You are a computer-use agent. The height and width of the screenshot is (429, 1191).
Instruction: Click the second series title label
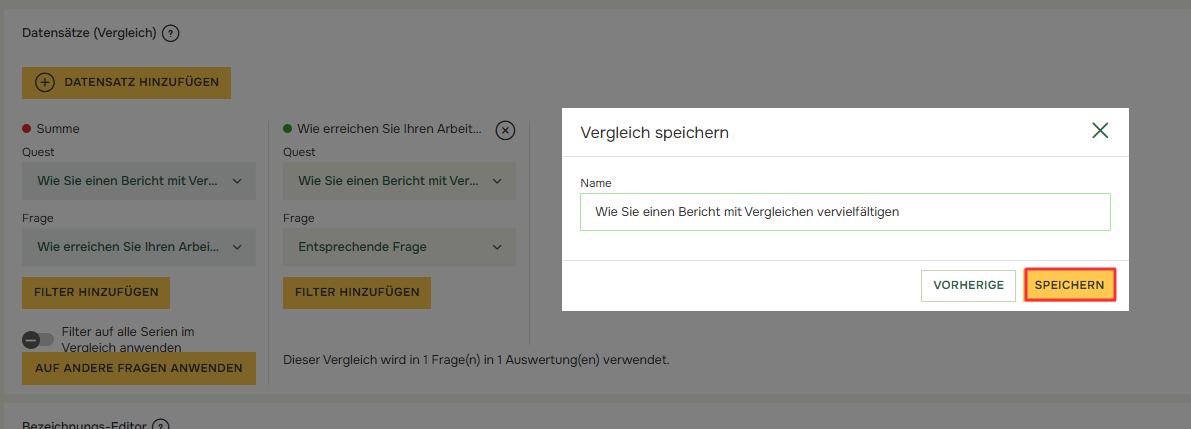click(x=389, y=129)
